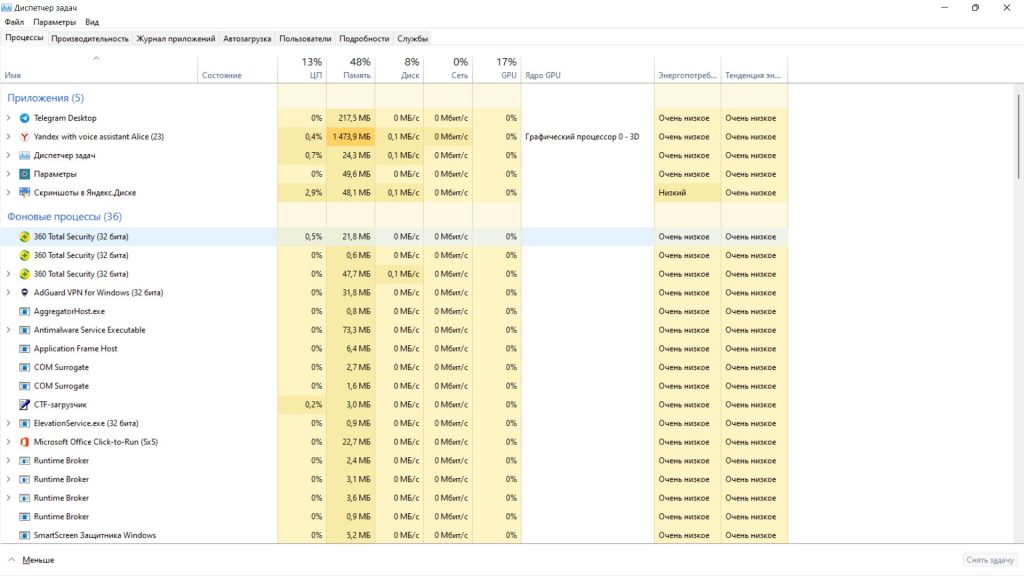Click the 1 473,9 МБ memory cell
This screenshot has height=576, width=1024.
tap(351, 137)
